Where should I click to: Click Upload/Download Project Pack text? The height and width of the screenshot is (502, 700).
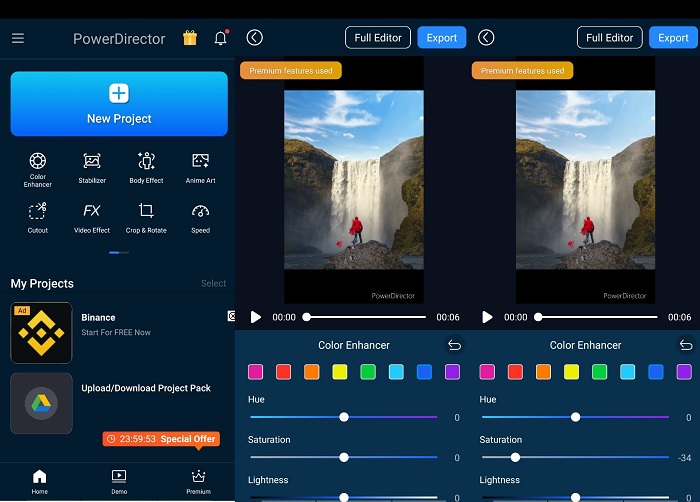pyautogui.click(x=146, y=388)
